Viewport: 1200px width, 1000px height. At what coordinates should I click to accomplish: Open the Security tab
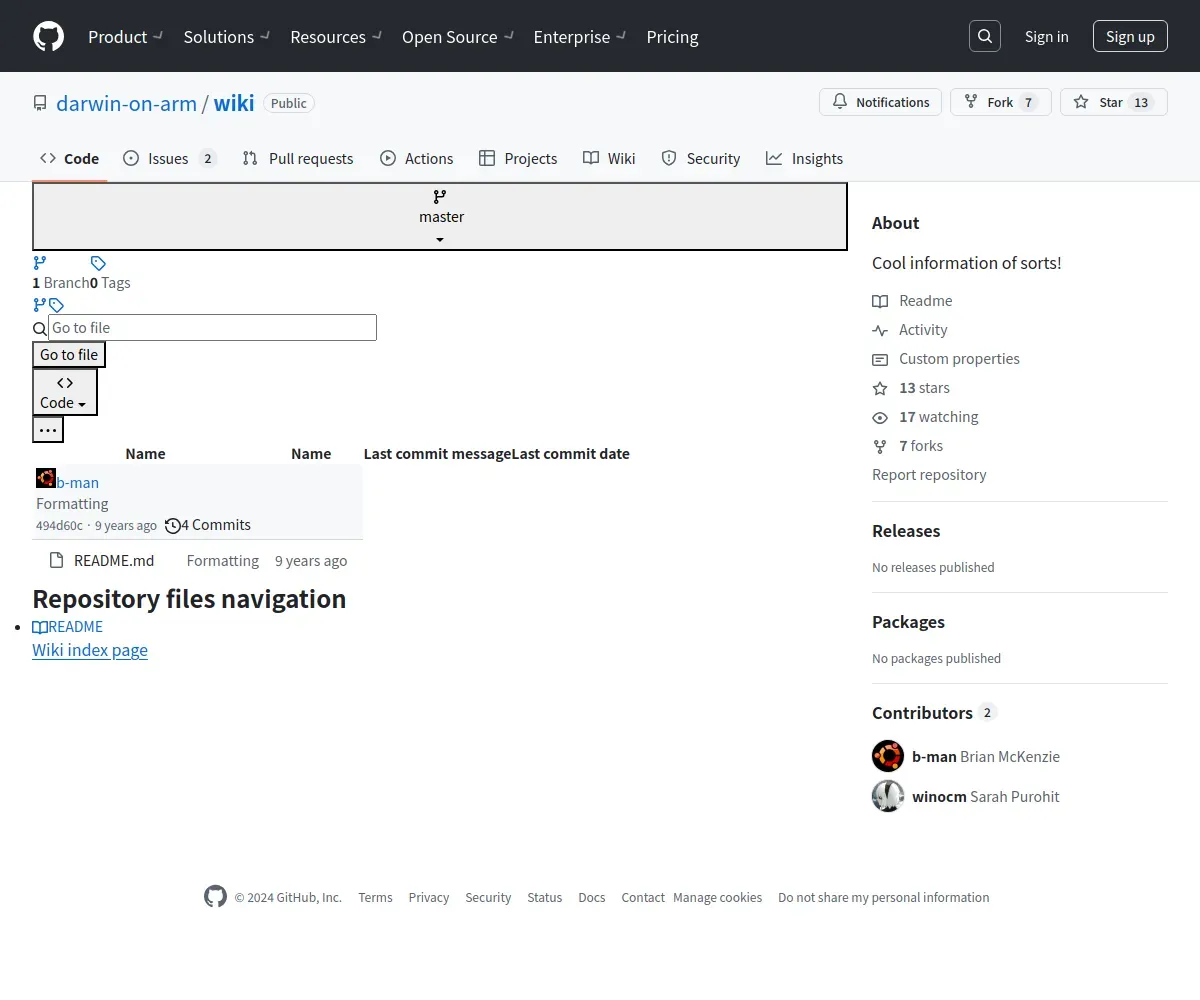tap(700, 158)
